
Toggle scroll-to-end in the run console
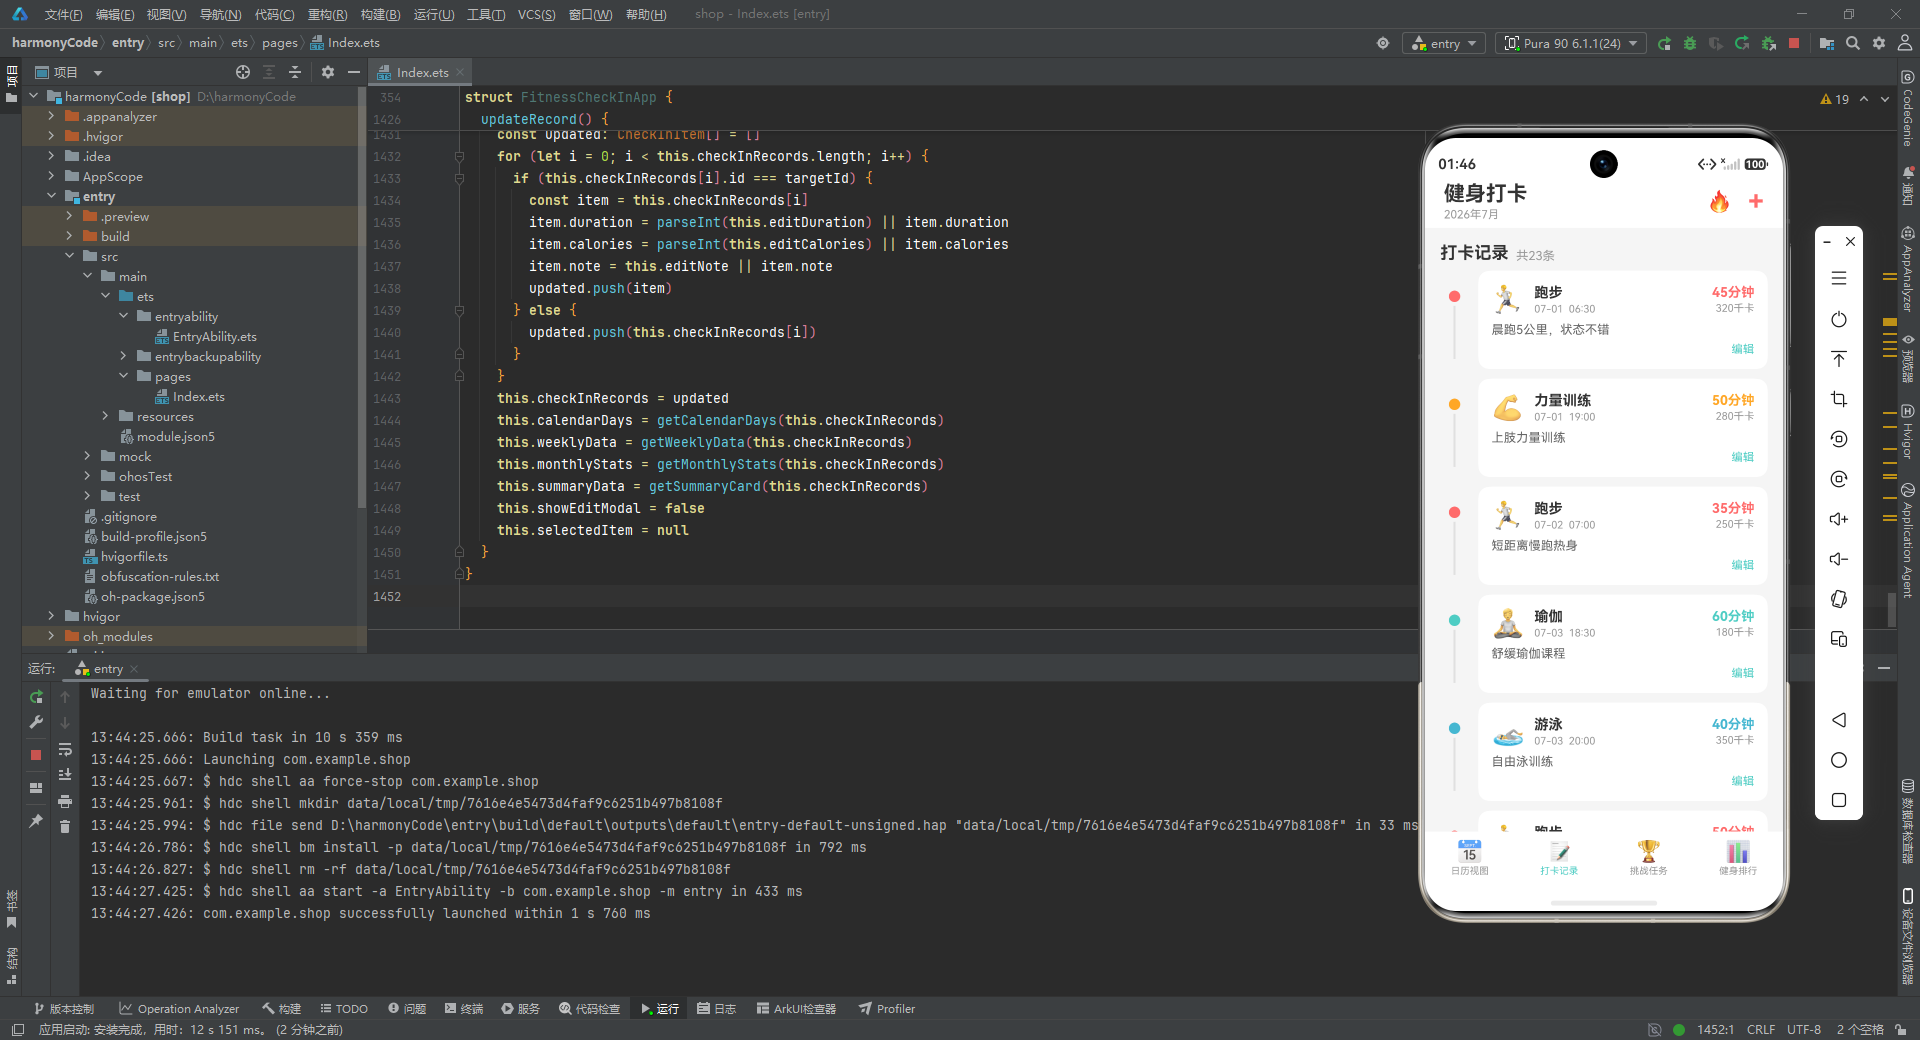tap(65, 774)
